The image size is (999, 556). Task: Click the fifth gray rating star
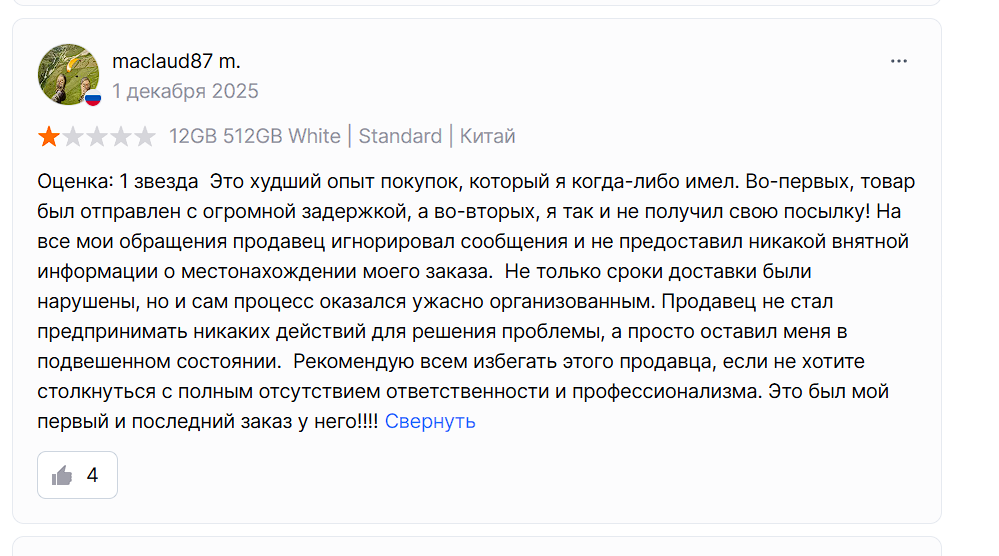point(145,137)
